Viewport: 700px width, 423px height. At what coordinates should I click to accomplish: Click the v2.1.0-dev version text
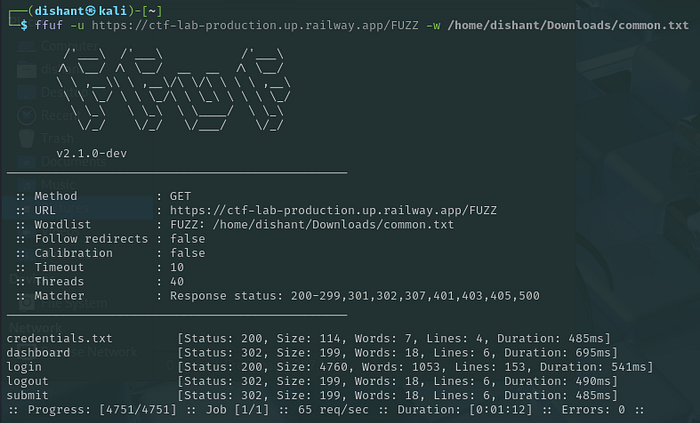(92, 153)
